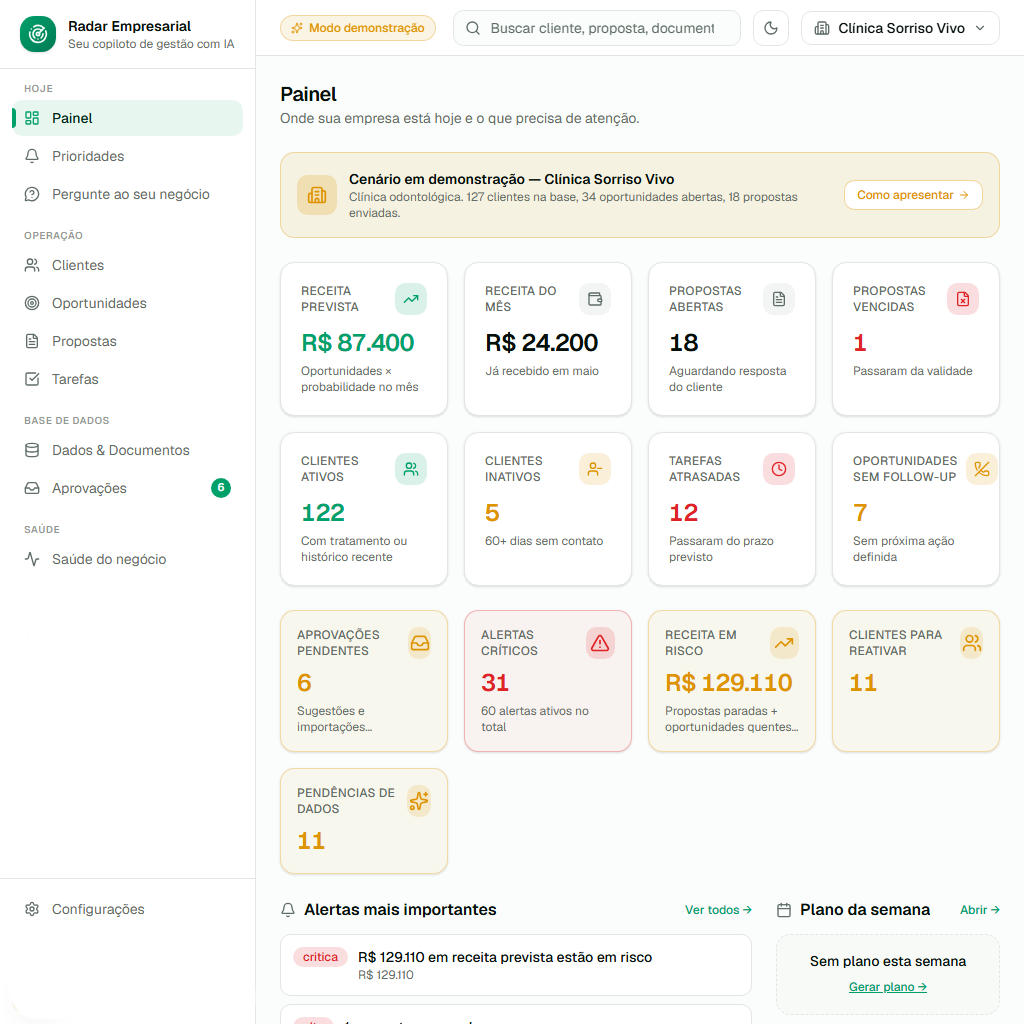Click the clock icon on Tarefas Atrasadas card

(x=779, y=469)
